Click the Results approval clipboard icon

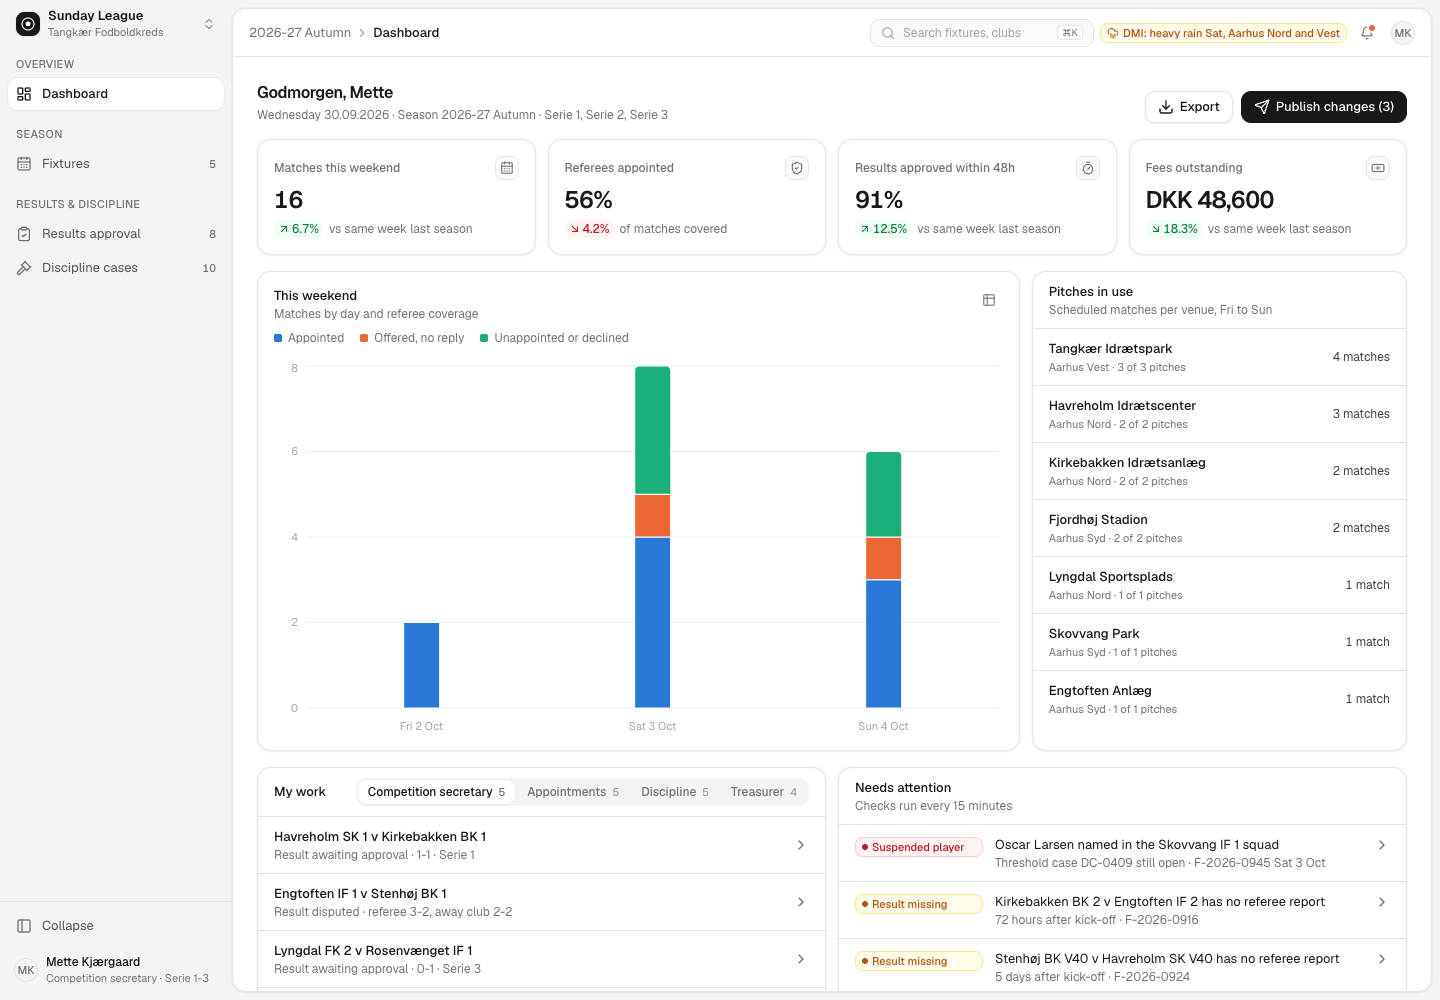pyautogui.click(x=24, y=234)
